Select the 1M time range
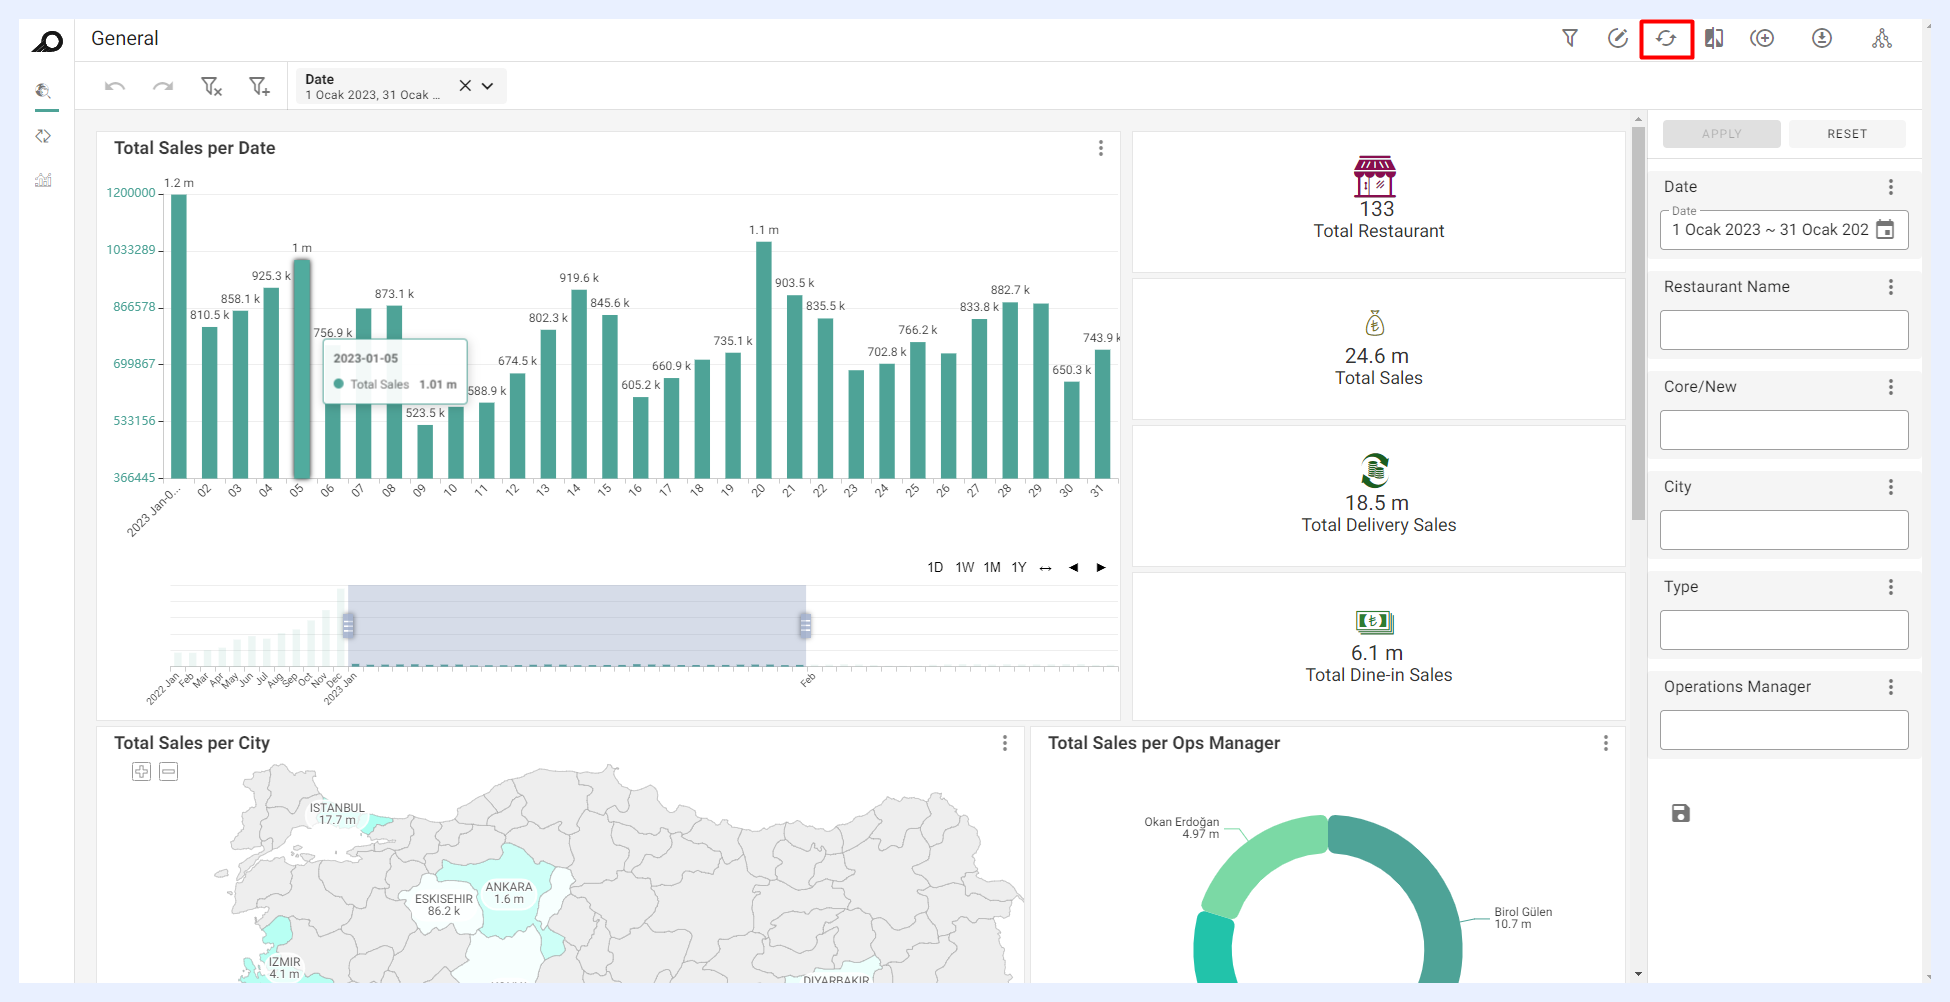 click(992, 567)
